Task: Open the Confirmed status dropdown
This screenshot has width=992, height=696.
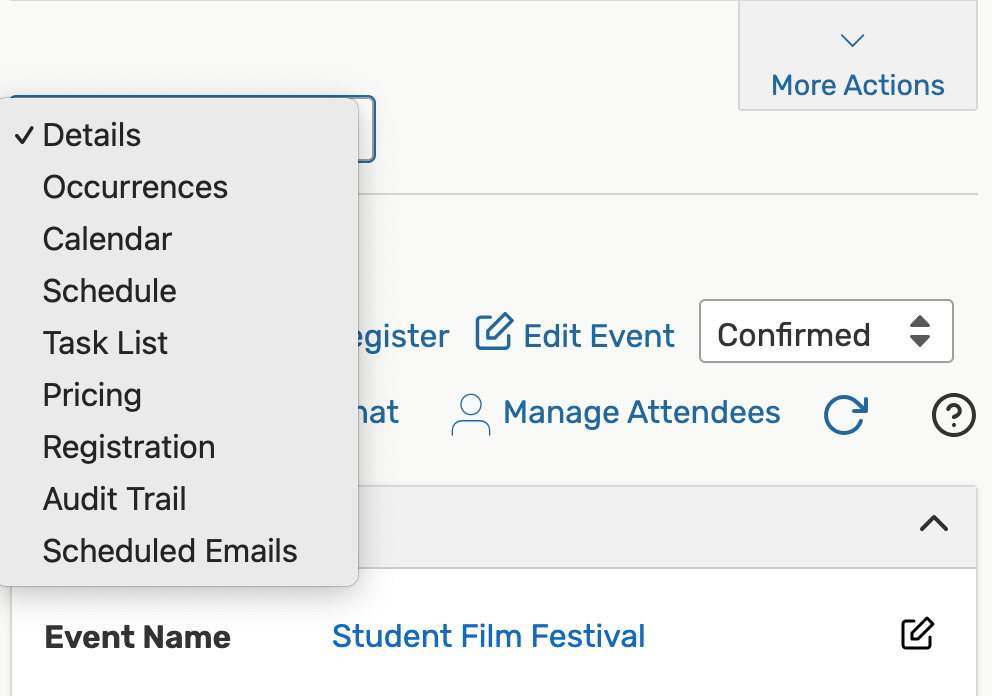Action: pyautogui.click(x=826, y=333)
